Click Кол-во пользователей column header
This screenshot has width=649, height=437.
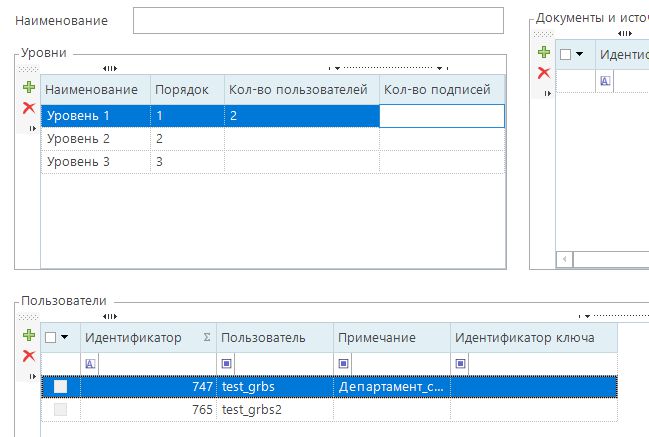click(x=299, y=90)
